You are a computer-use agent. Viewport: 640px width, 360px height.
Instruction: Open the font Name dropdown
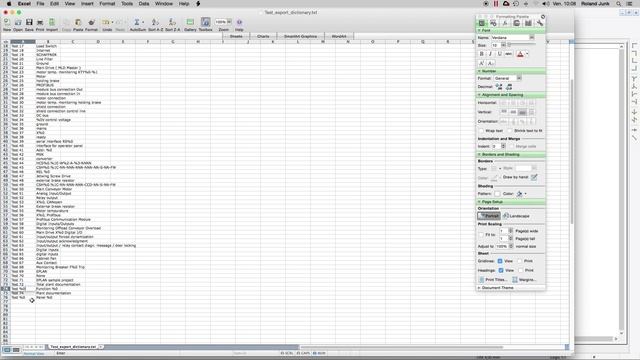pyautogui.click(x=531, y=38)
